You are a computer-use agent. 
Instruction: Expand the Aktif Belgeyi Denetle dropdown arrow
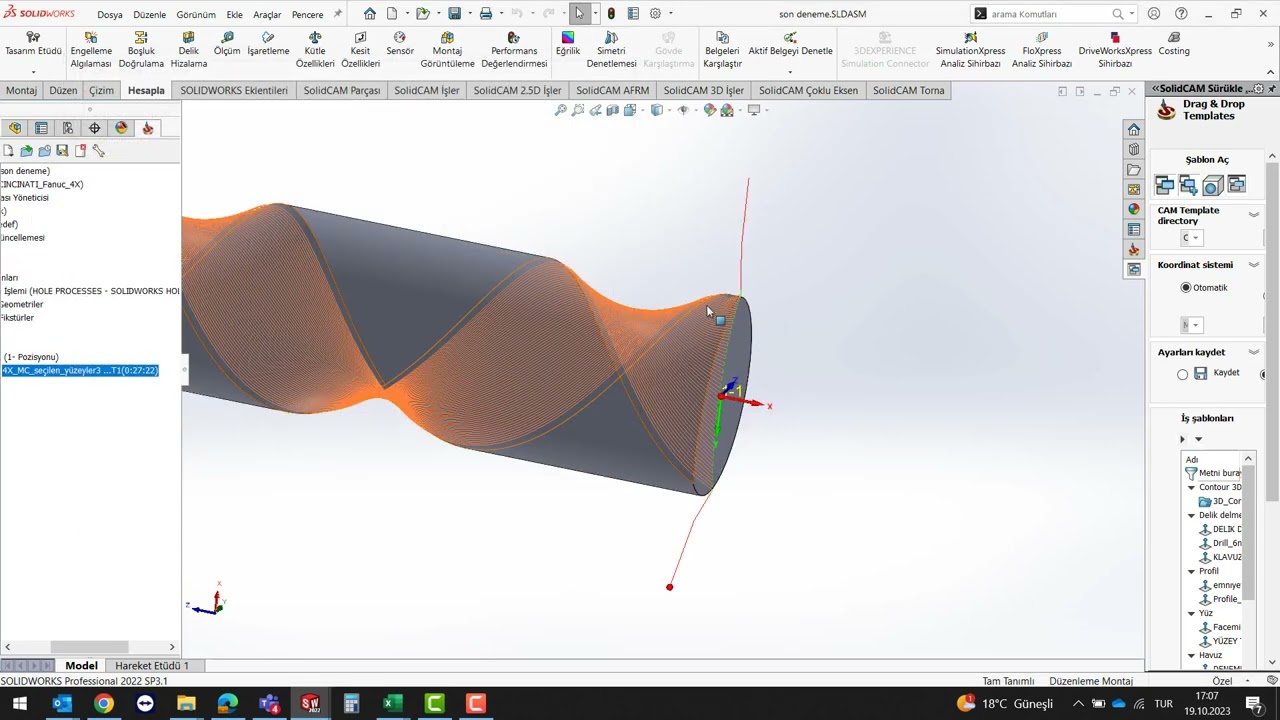pyautogui.click(x=790, y=71)
